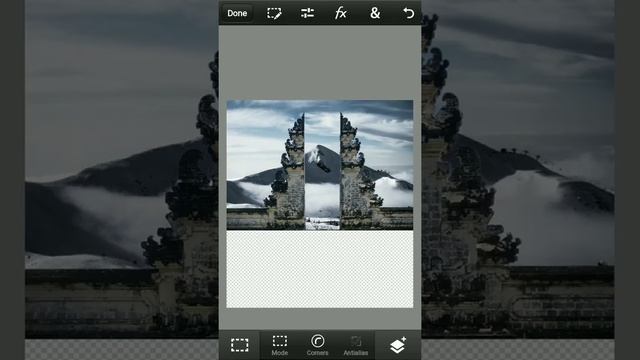Tap the transparent checkered canvas area

[x=320, y=269]
